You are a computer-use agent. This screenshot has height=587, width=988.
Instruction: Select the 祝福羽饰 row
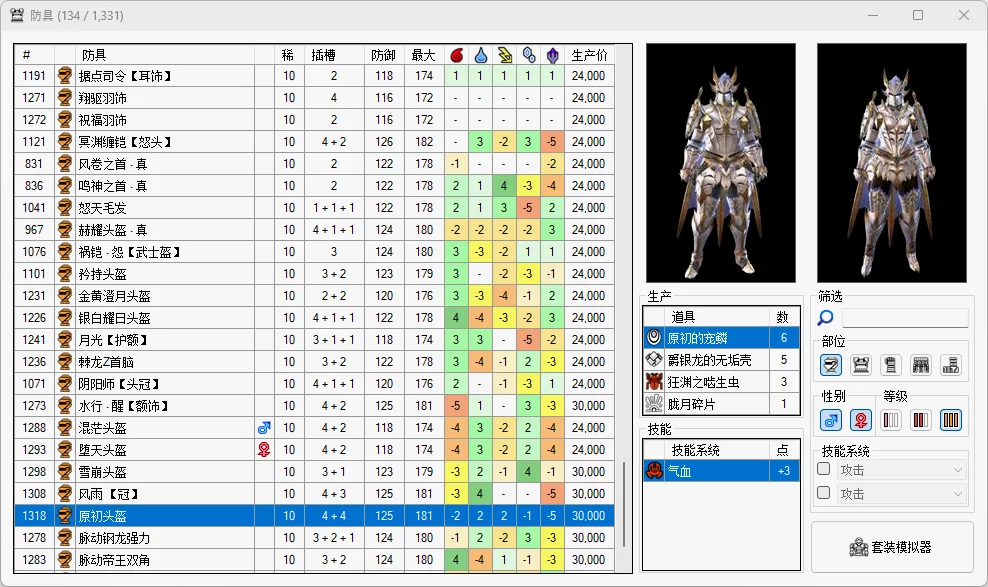click(x=314, y=120)
